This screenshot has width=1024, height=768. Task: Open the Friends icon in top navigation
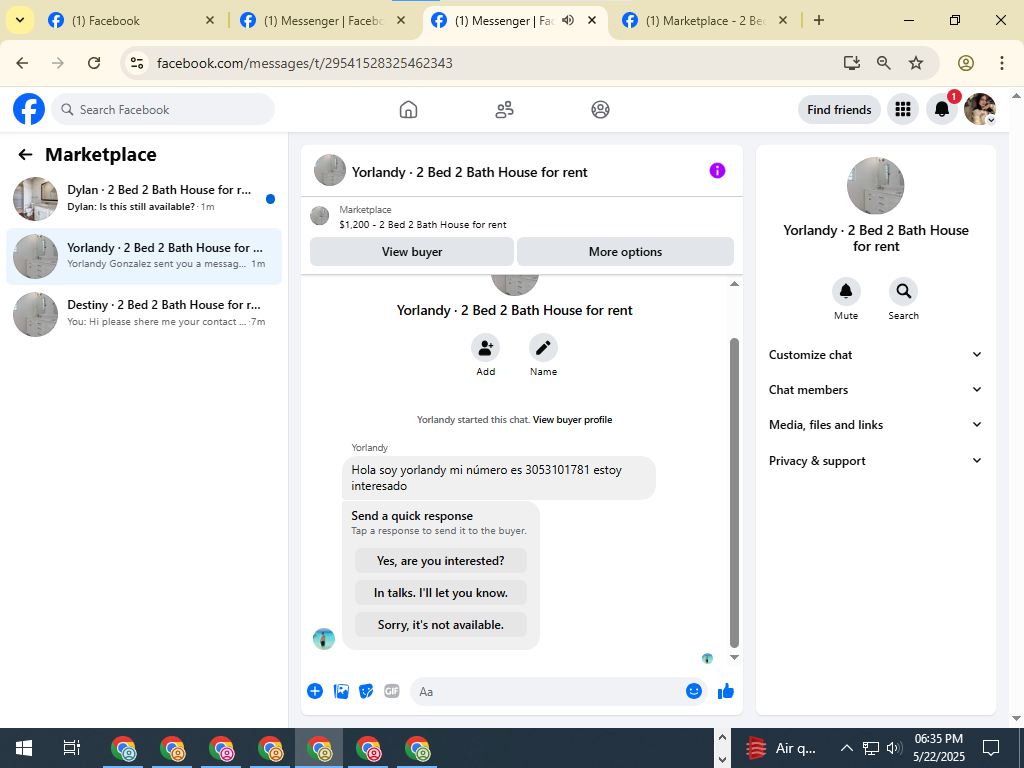(504, 110)
